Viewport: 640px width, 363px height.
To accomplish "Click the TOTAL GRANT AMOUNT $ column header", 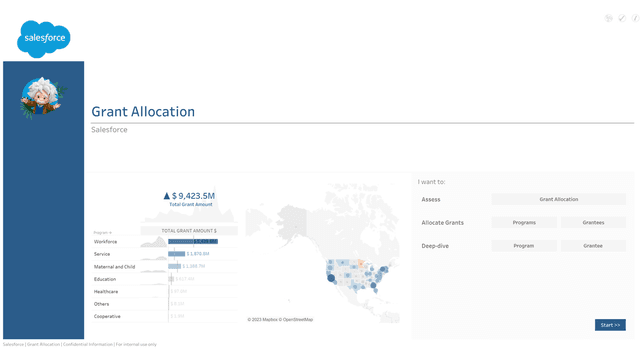I will (189, 231).
